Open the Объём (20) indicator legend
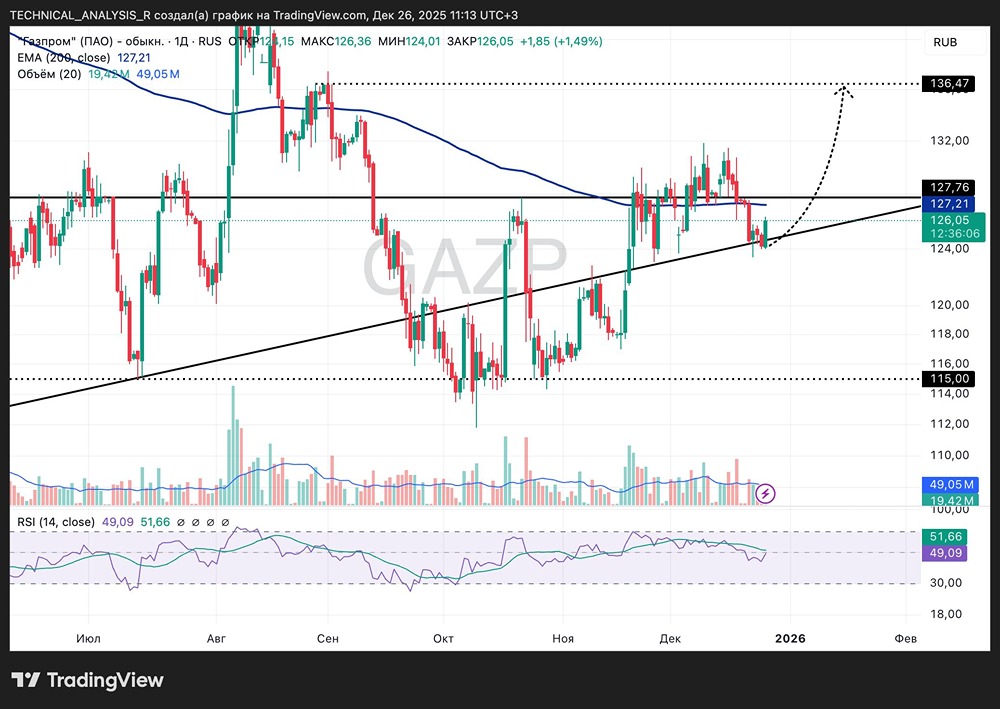The width and height of the screenshot is (1000, 709). pos(49,74)
